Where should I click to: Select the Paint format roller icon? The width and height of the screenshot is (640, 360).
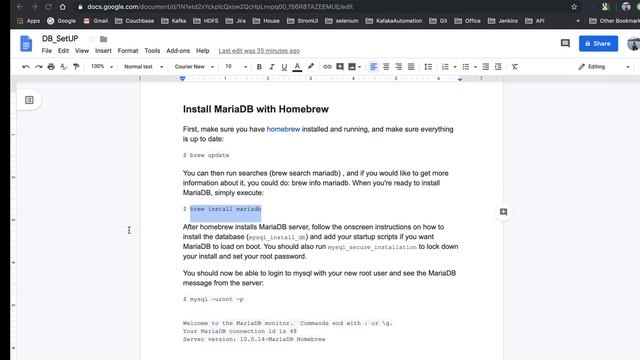76,67
